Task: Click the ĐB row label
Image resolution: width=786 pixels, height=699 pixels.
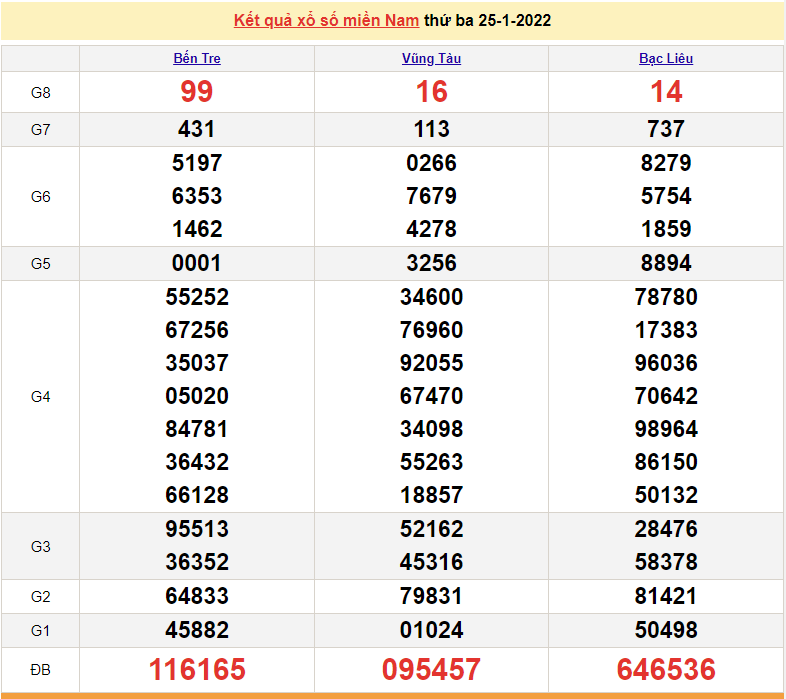Action: point(41,669)
